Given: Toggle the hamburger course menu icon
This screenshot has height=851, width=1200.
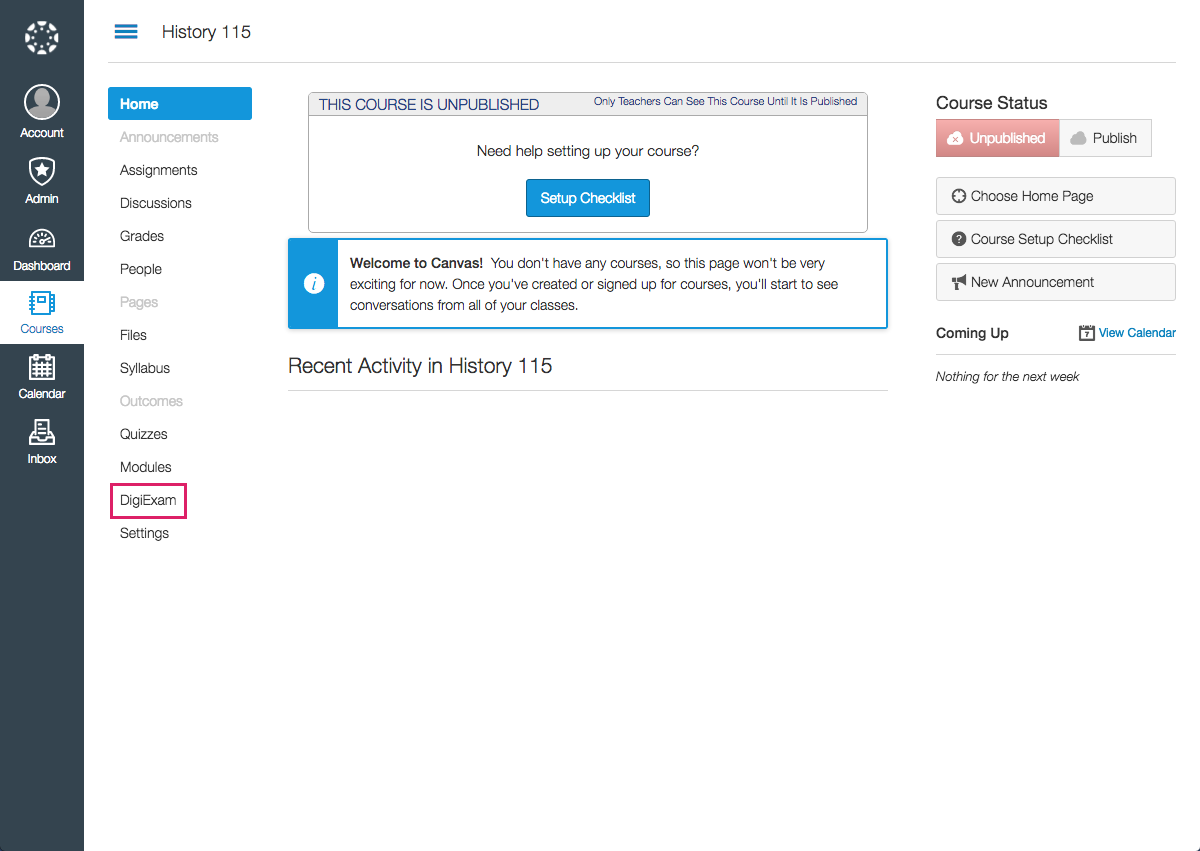Looking at the screenshot, I should pos(126,32).
